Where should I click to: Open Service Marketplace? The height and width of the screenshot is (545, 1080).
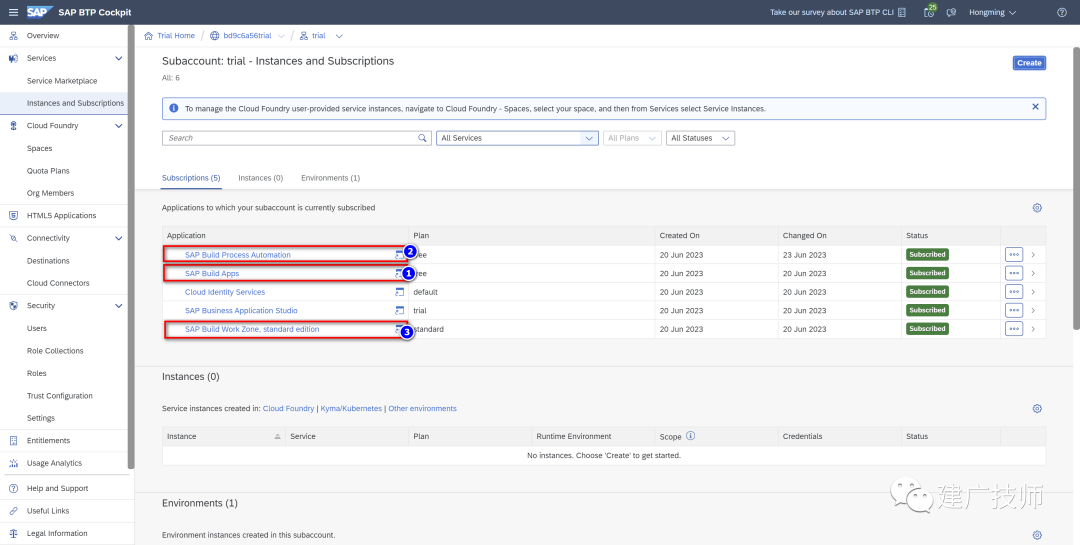tap(62, 81)
